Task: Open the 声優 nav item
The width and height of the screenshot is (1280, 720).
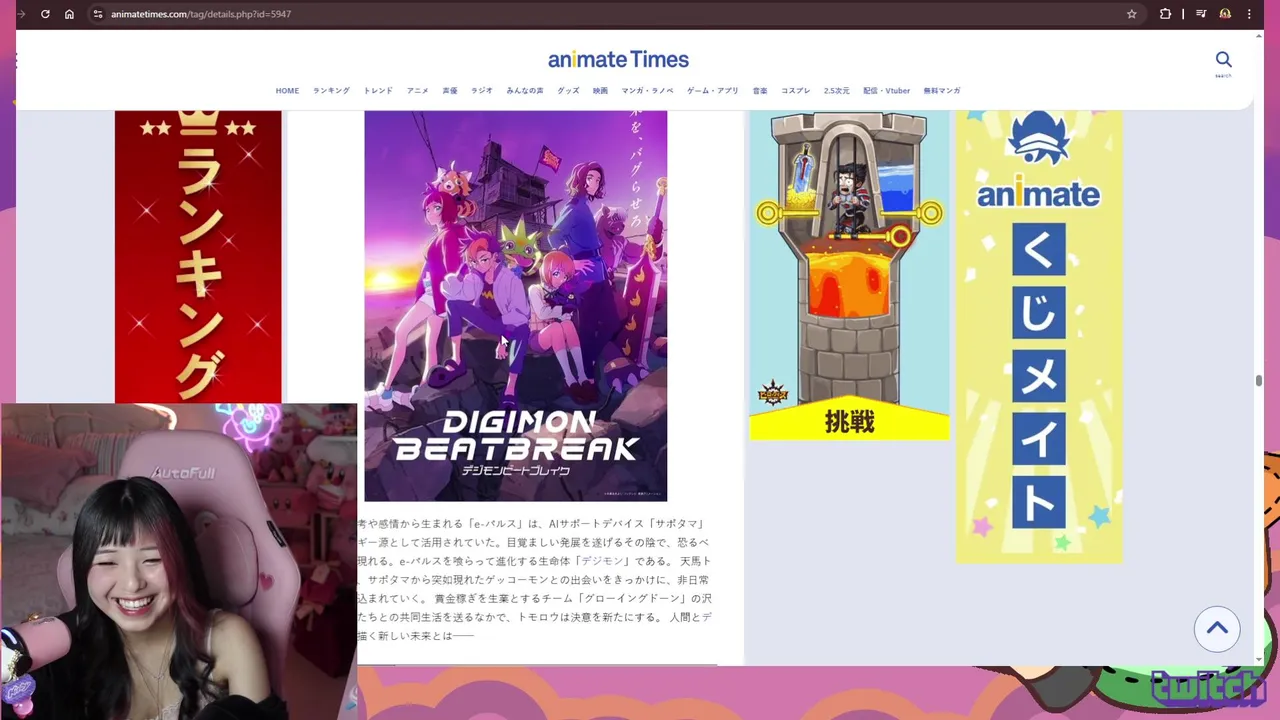Action: pos(450,91)
